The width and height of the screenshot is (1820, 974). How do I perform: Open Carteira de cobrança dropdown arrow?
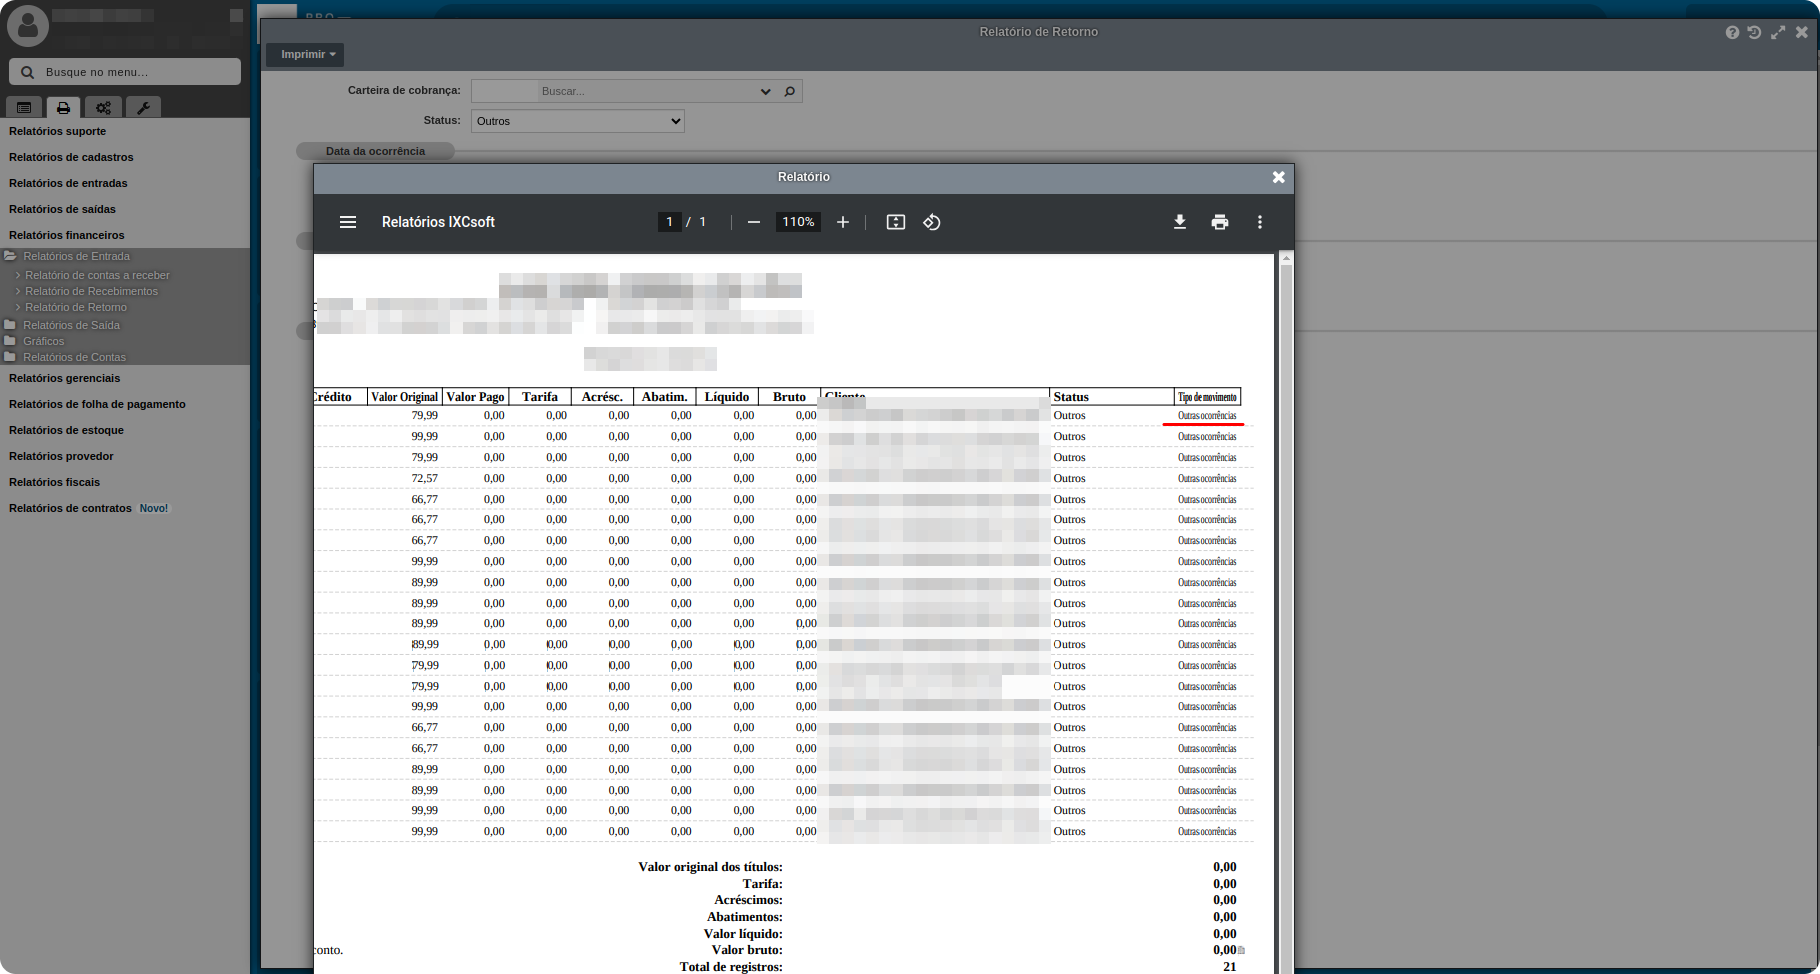coord(766,91)
